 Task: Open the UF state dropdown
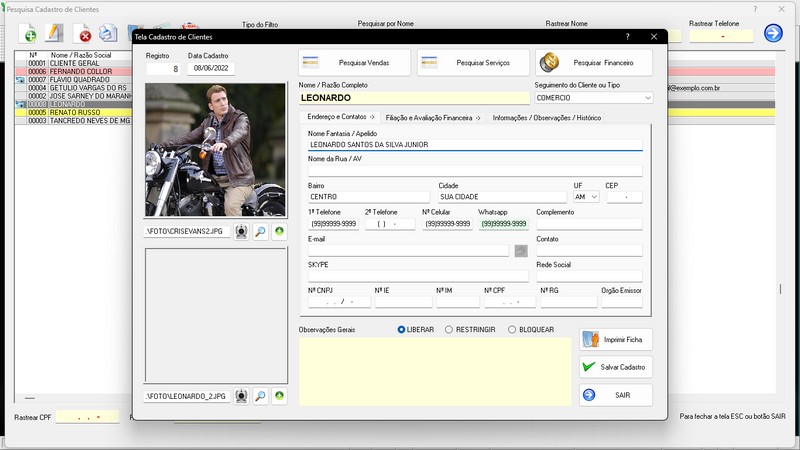[594, 197]
